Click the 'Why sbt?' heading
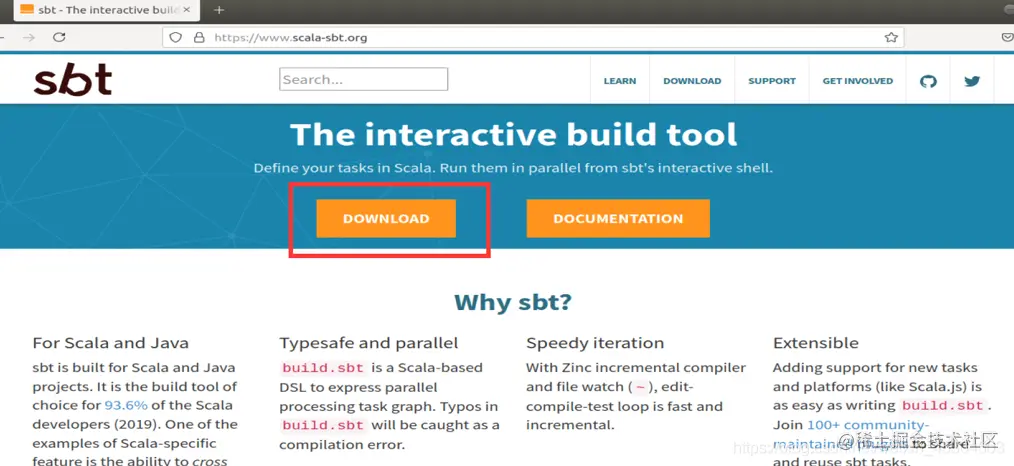This screenshot has width=1014, height=466. pos(513,302)
